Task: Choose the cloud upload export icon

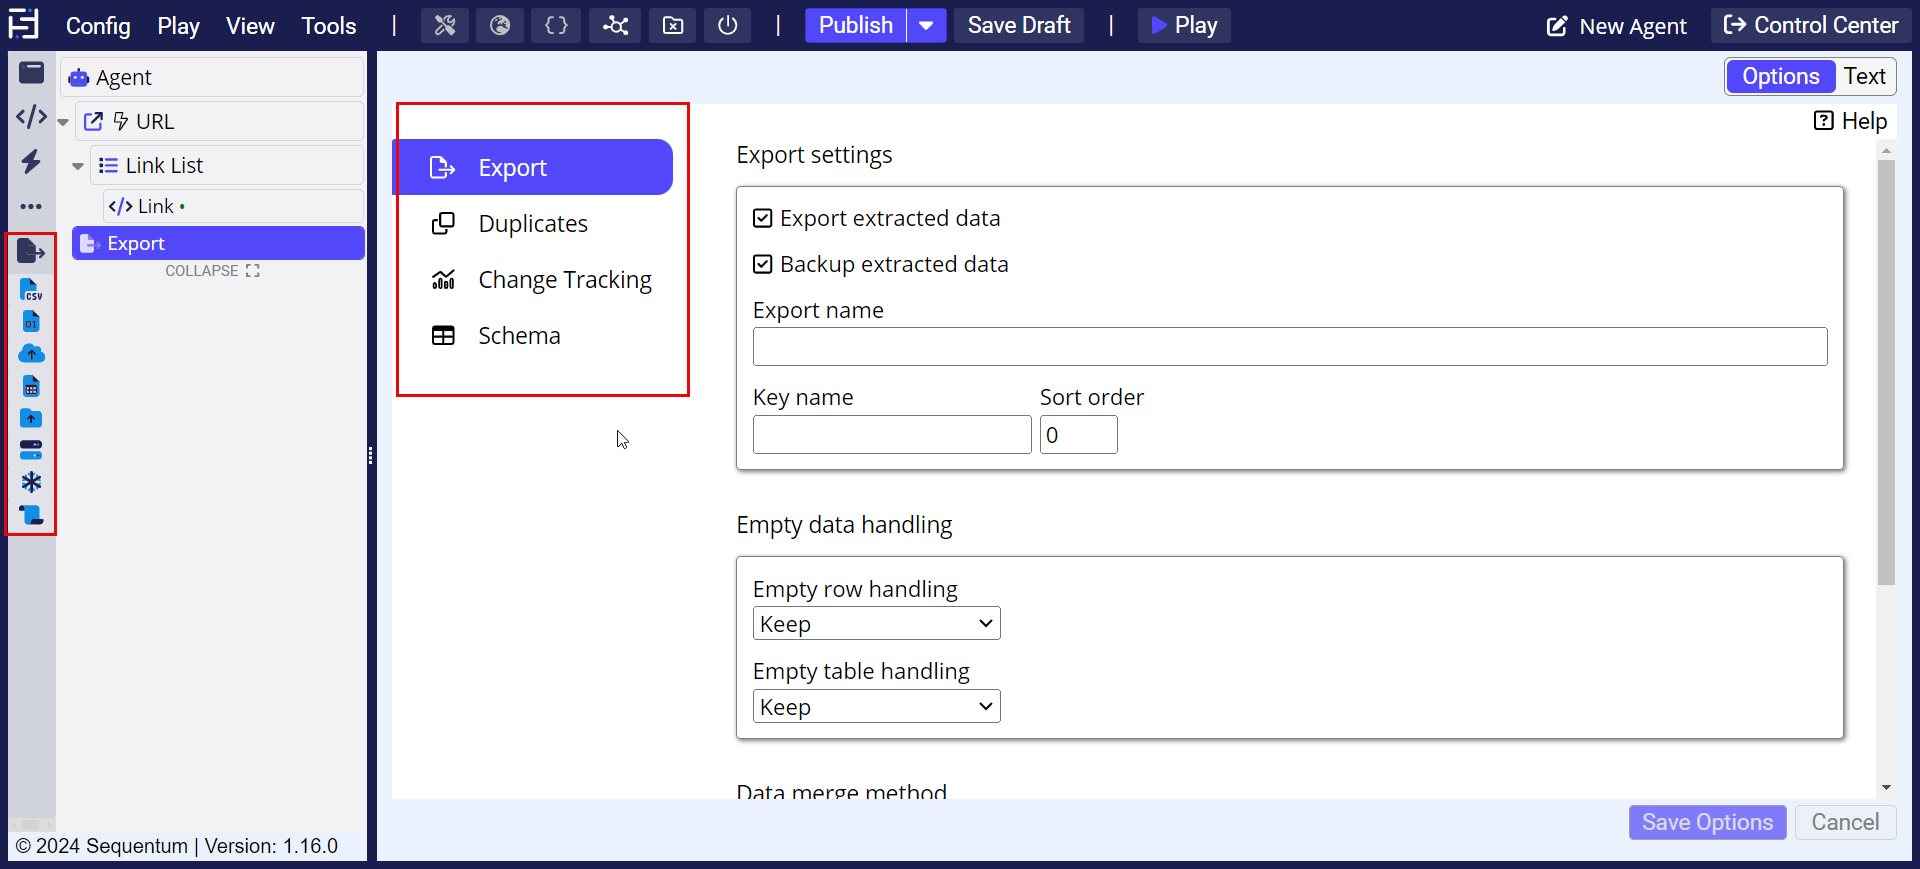Action: (x=31, y=354)
